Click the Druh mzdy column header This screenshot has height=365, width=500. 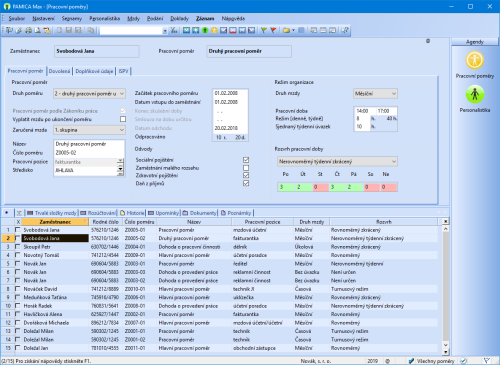point(312,222)
